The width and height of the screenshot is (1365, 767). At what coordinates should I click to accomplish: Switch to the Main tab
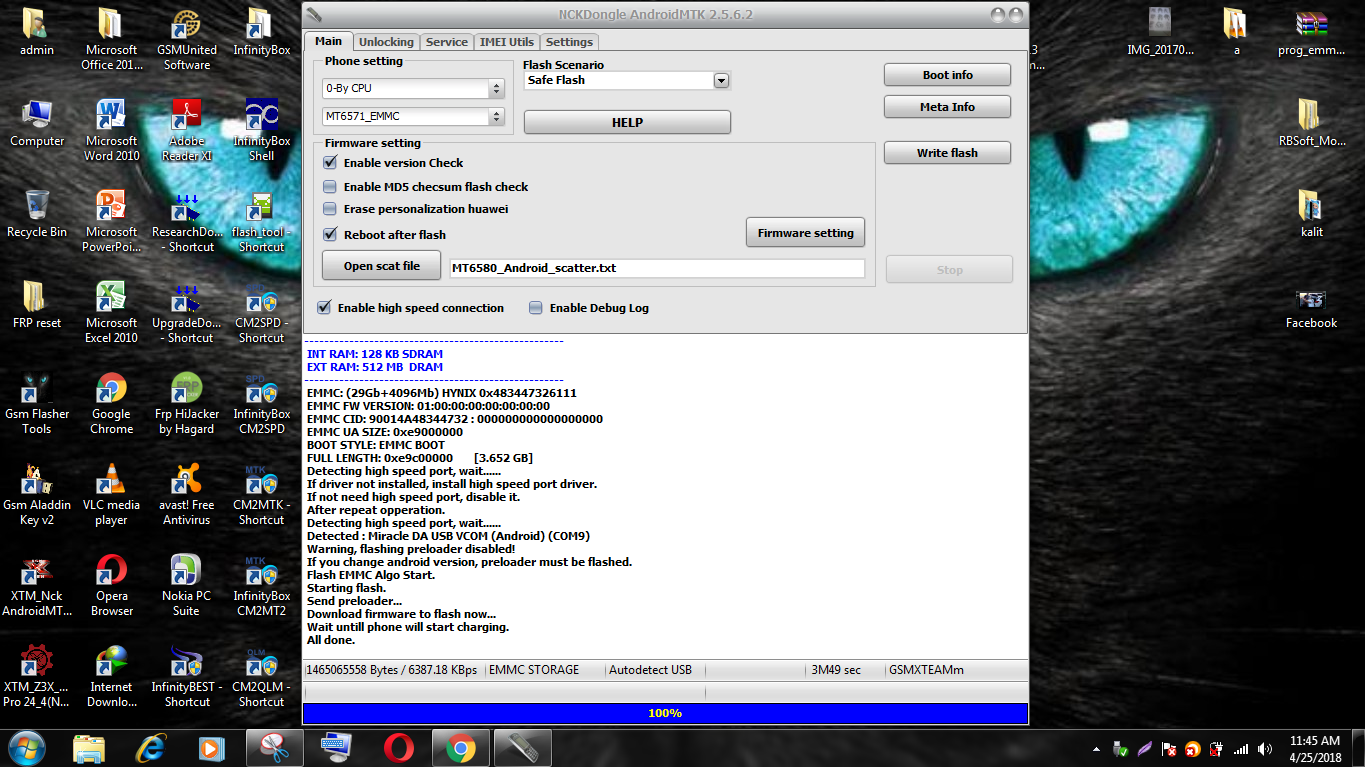pos(329,41)
